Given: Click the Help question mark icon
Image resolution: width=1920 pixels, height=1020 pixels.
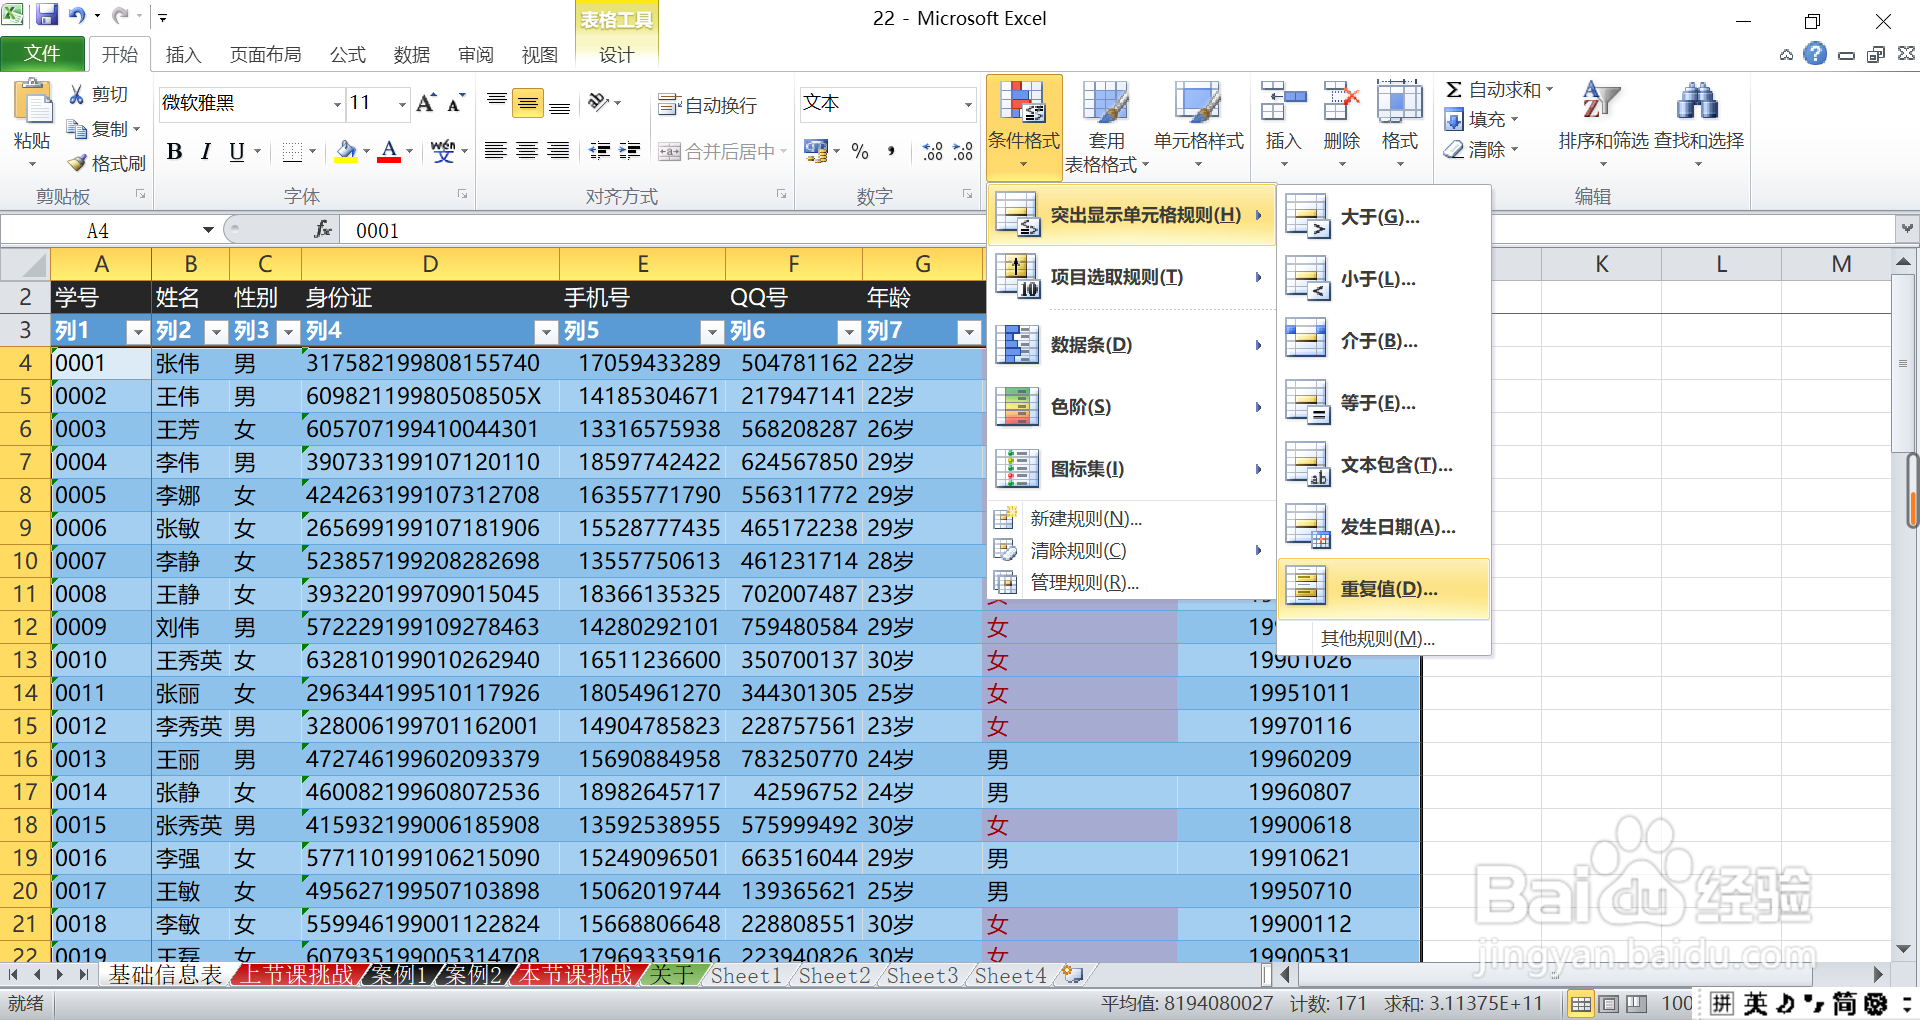Looking at the screenshot, I should pos(1815,53).
